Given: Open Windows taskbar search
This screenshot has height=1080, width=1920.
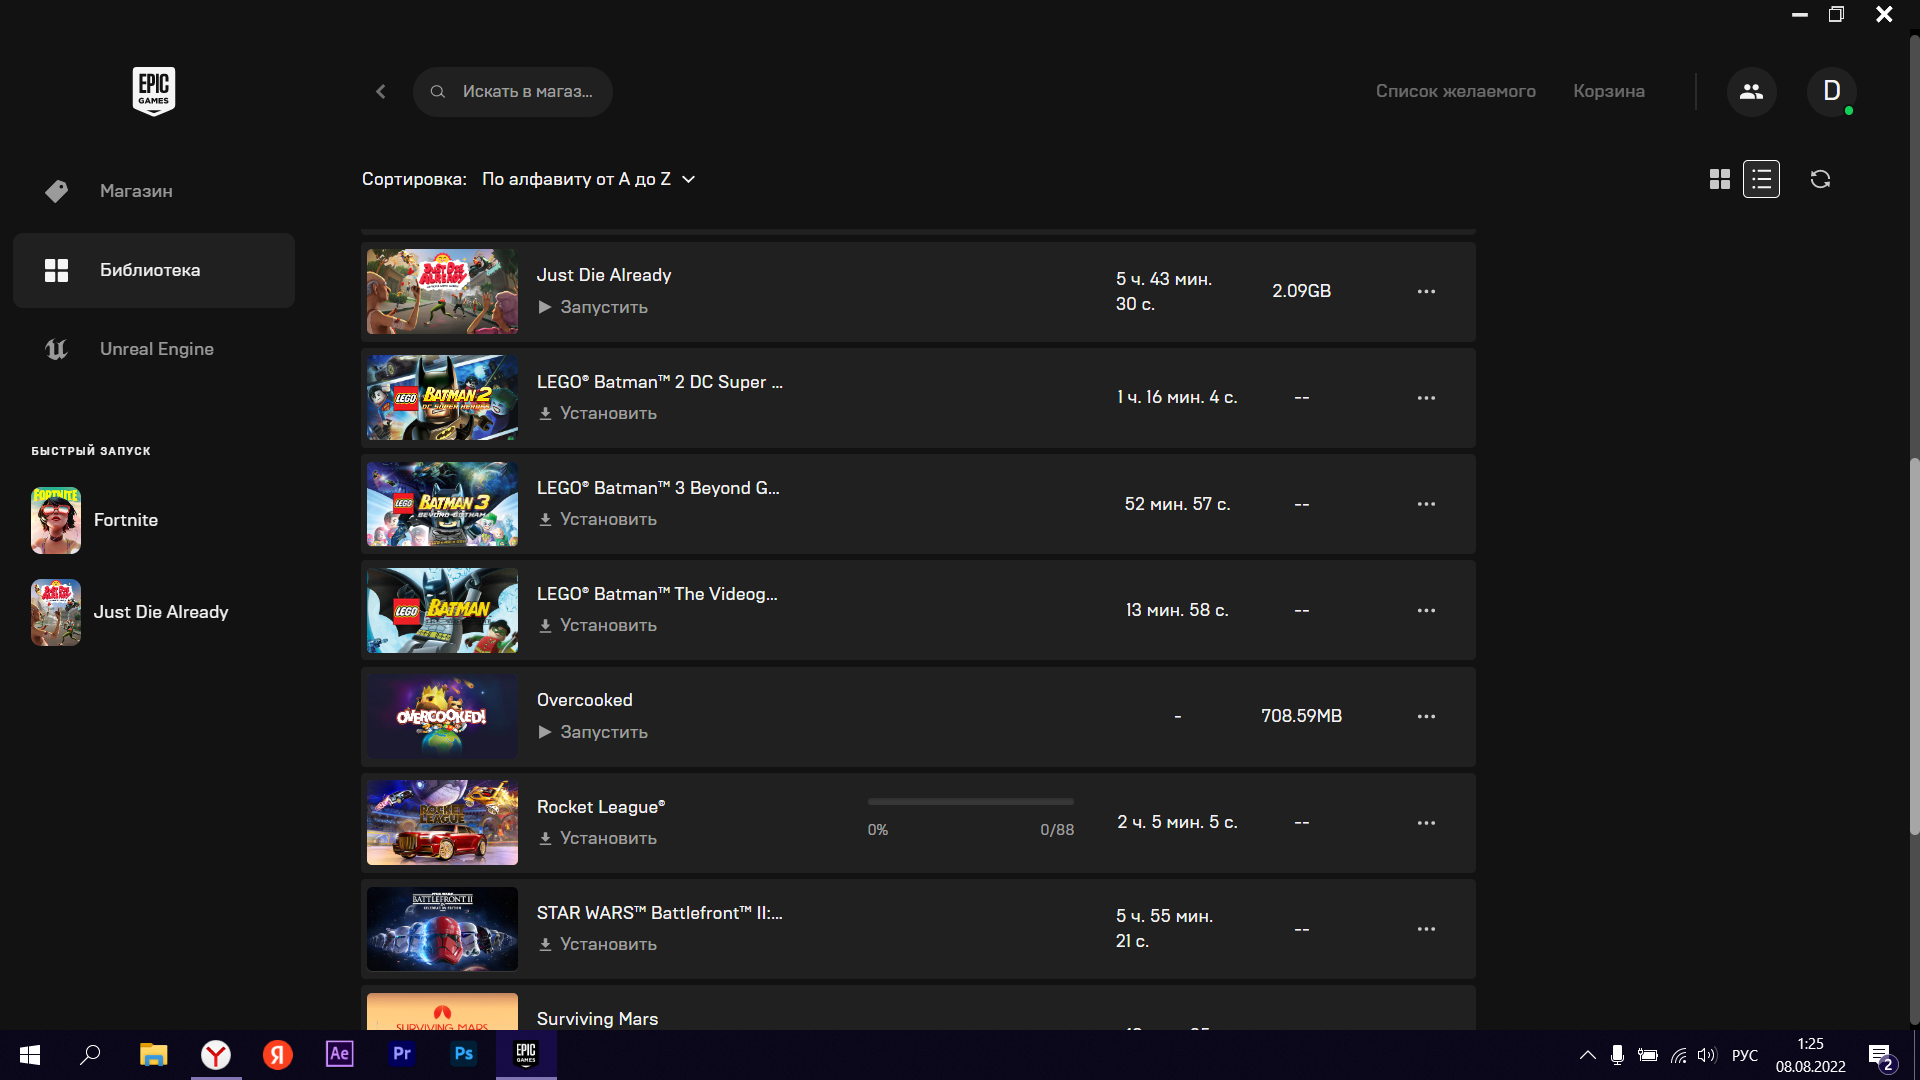Looking at the screenshot, I should coord(91,1055).
